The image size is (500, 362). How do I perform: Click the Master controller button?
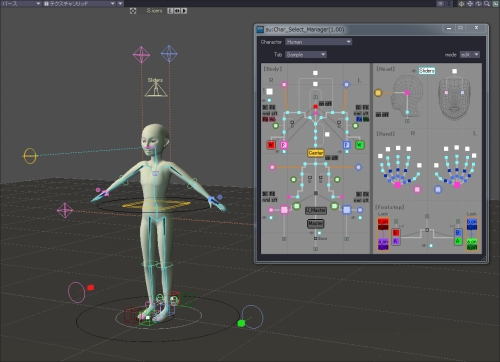315,223
